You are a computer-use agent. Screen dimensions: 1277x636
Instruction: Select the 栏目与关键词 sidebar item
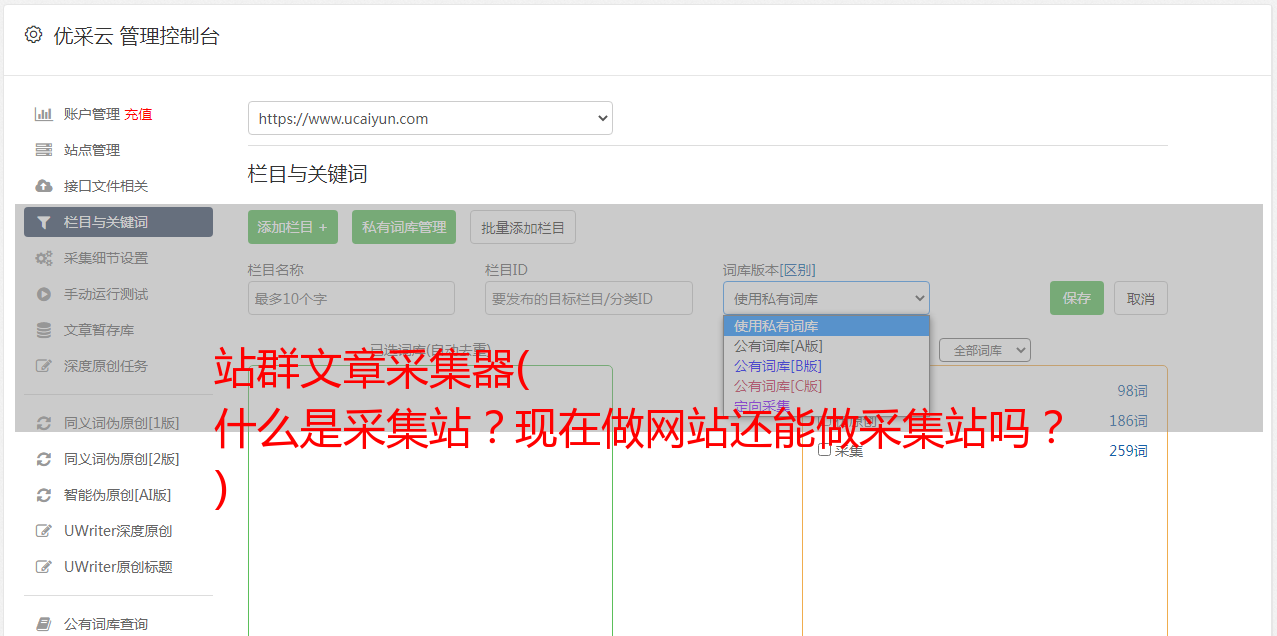118,222
